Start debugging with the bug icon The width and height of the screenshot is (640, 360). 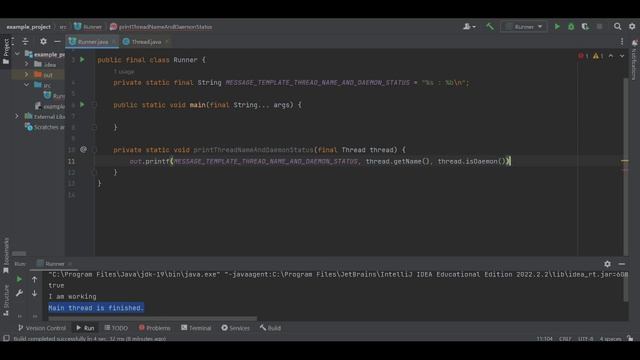click(x=571, y=27)
